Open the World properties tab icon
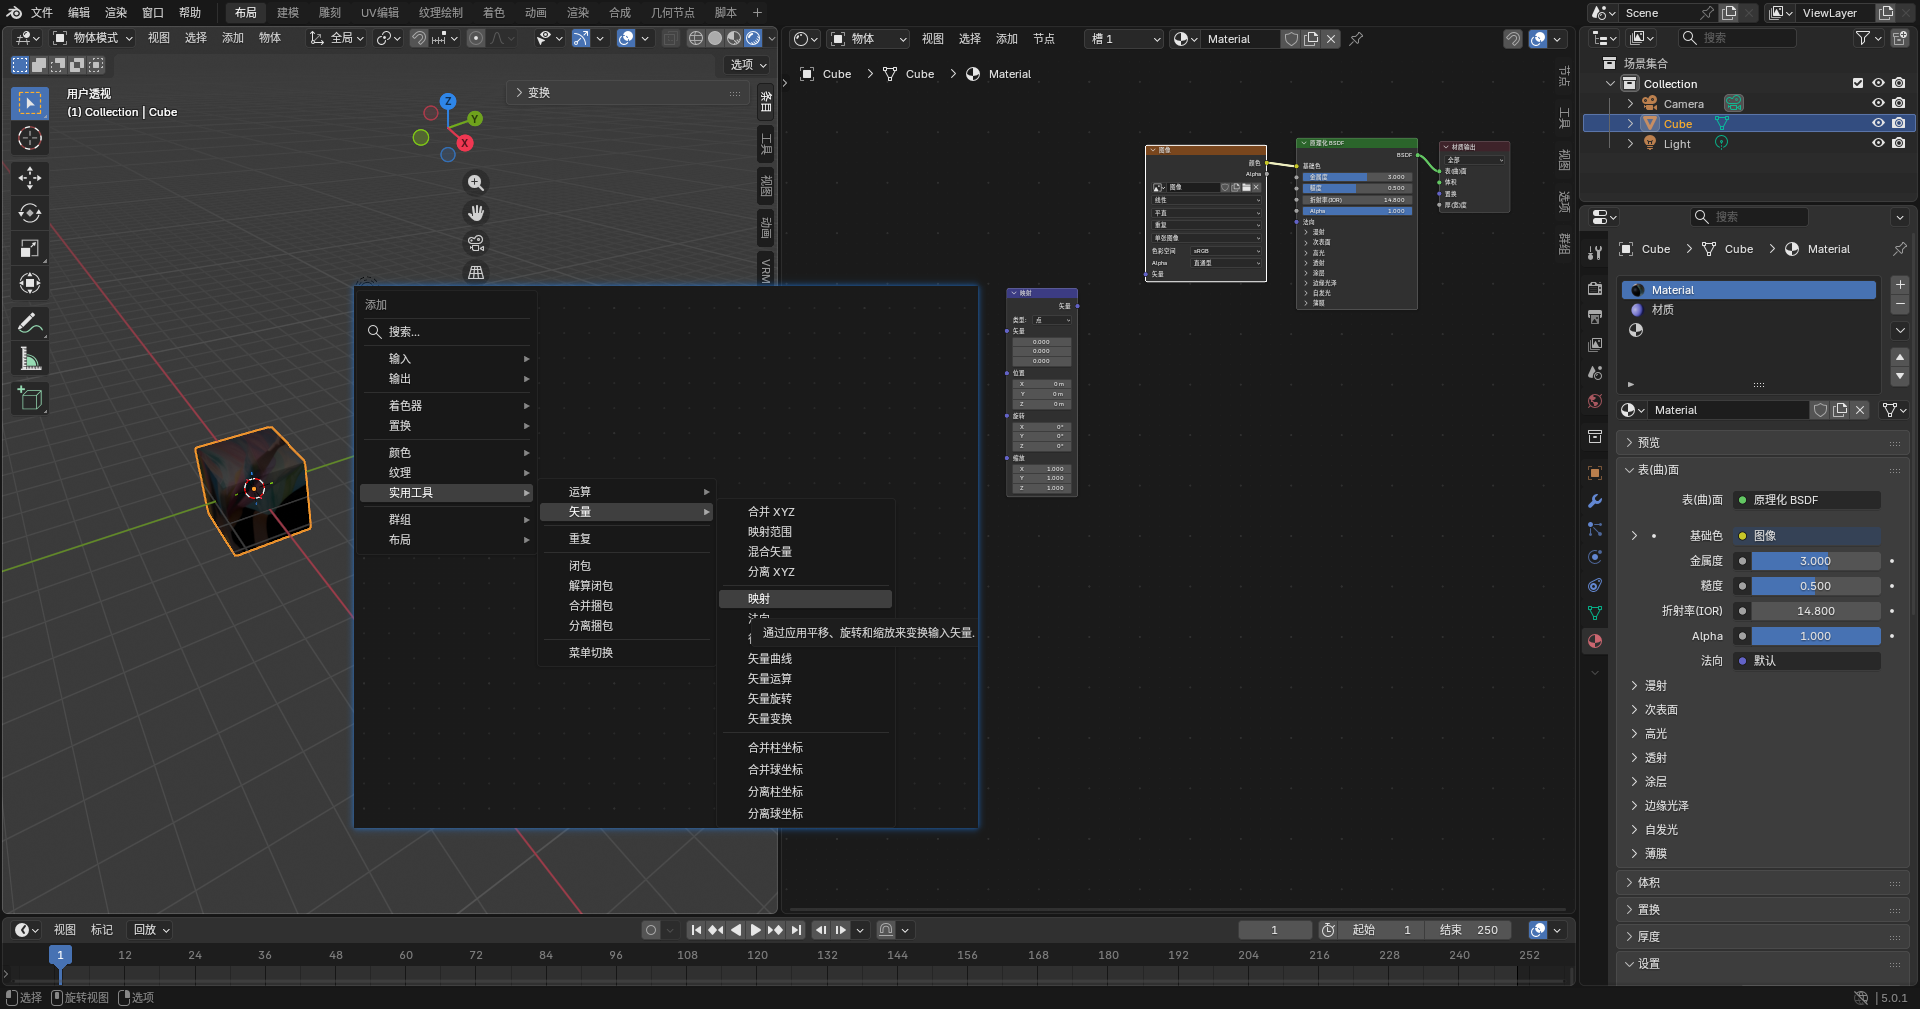Screen dimensions: 1920x1009 (1595, 401)
